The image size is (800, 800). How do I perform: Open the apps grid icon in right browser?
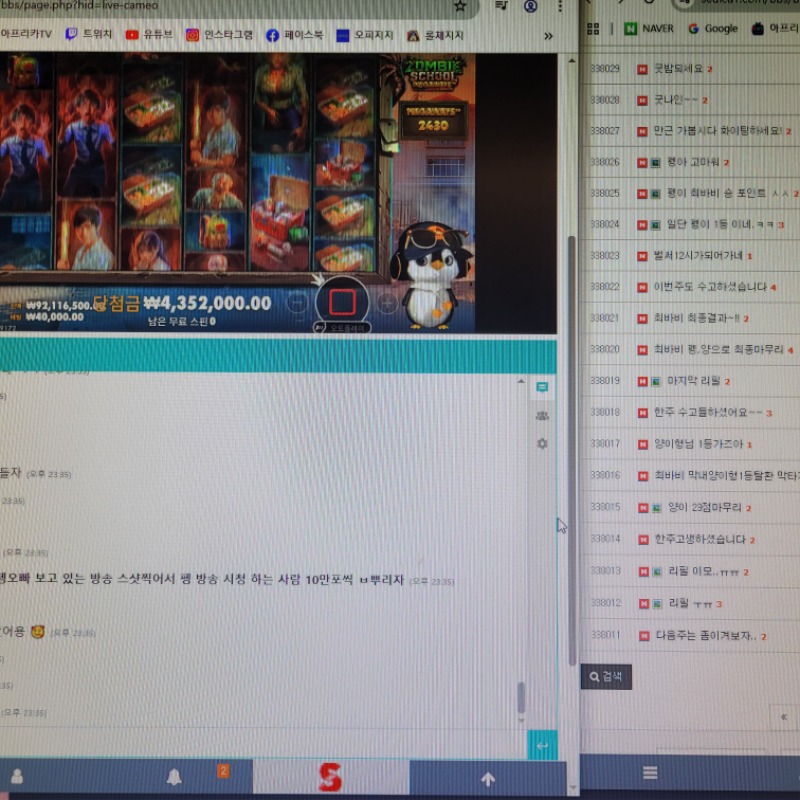point(593,29)
